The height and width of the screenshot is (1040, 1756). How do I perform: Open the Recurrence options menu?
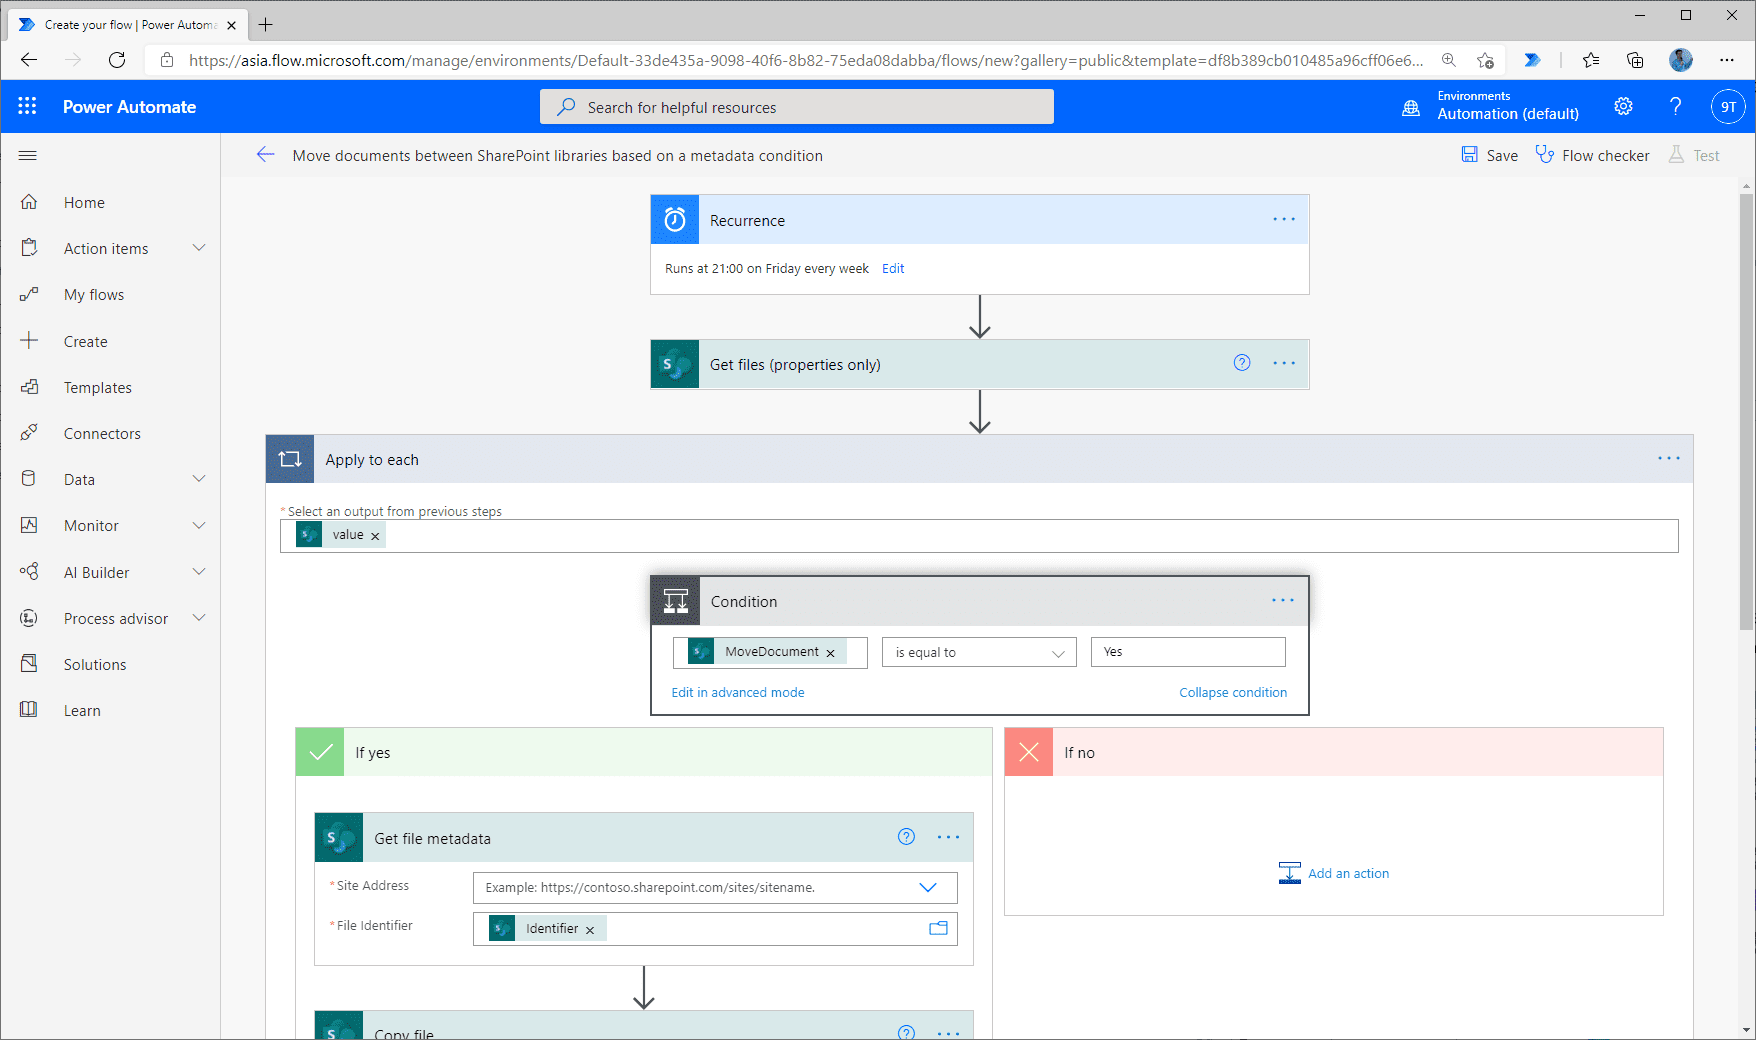click(x=1283, y=219)
